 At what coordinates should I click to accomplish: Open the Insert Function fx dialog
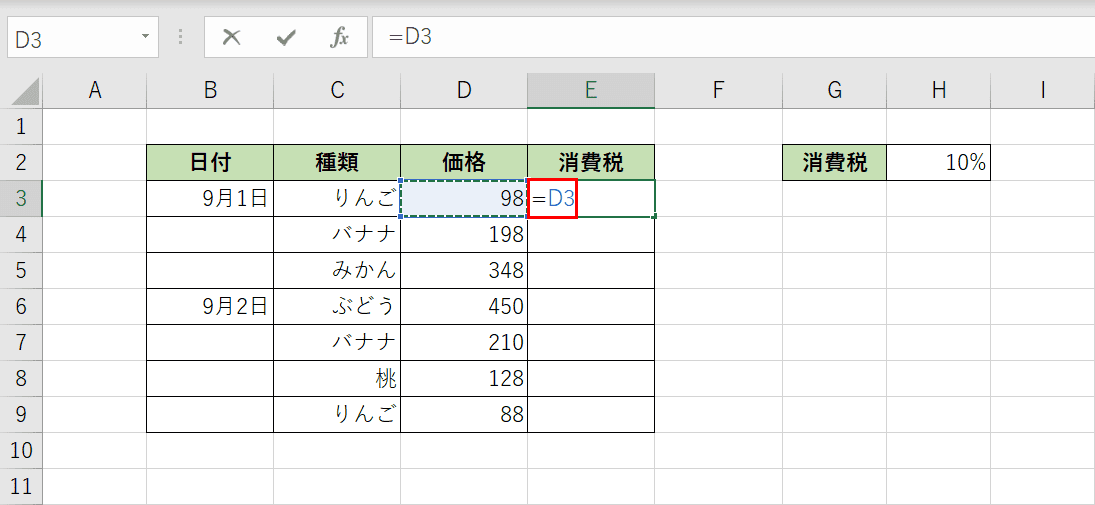339,38
